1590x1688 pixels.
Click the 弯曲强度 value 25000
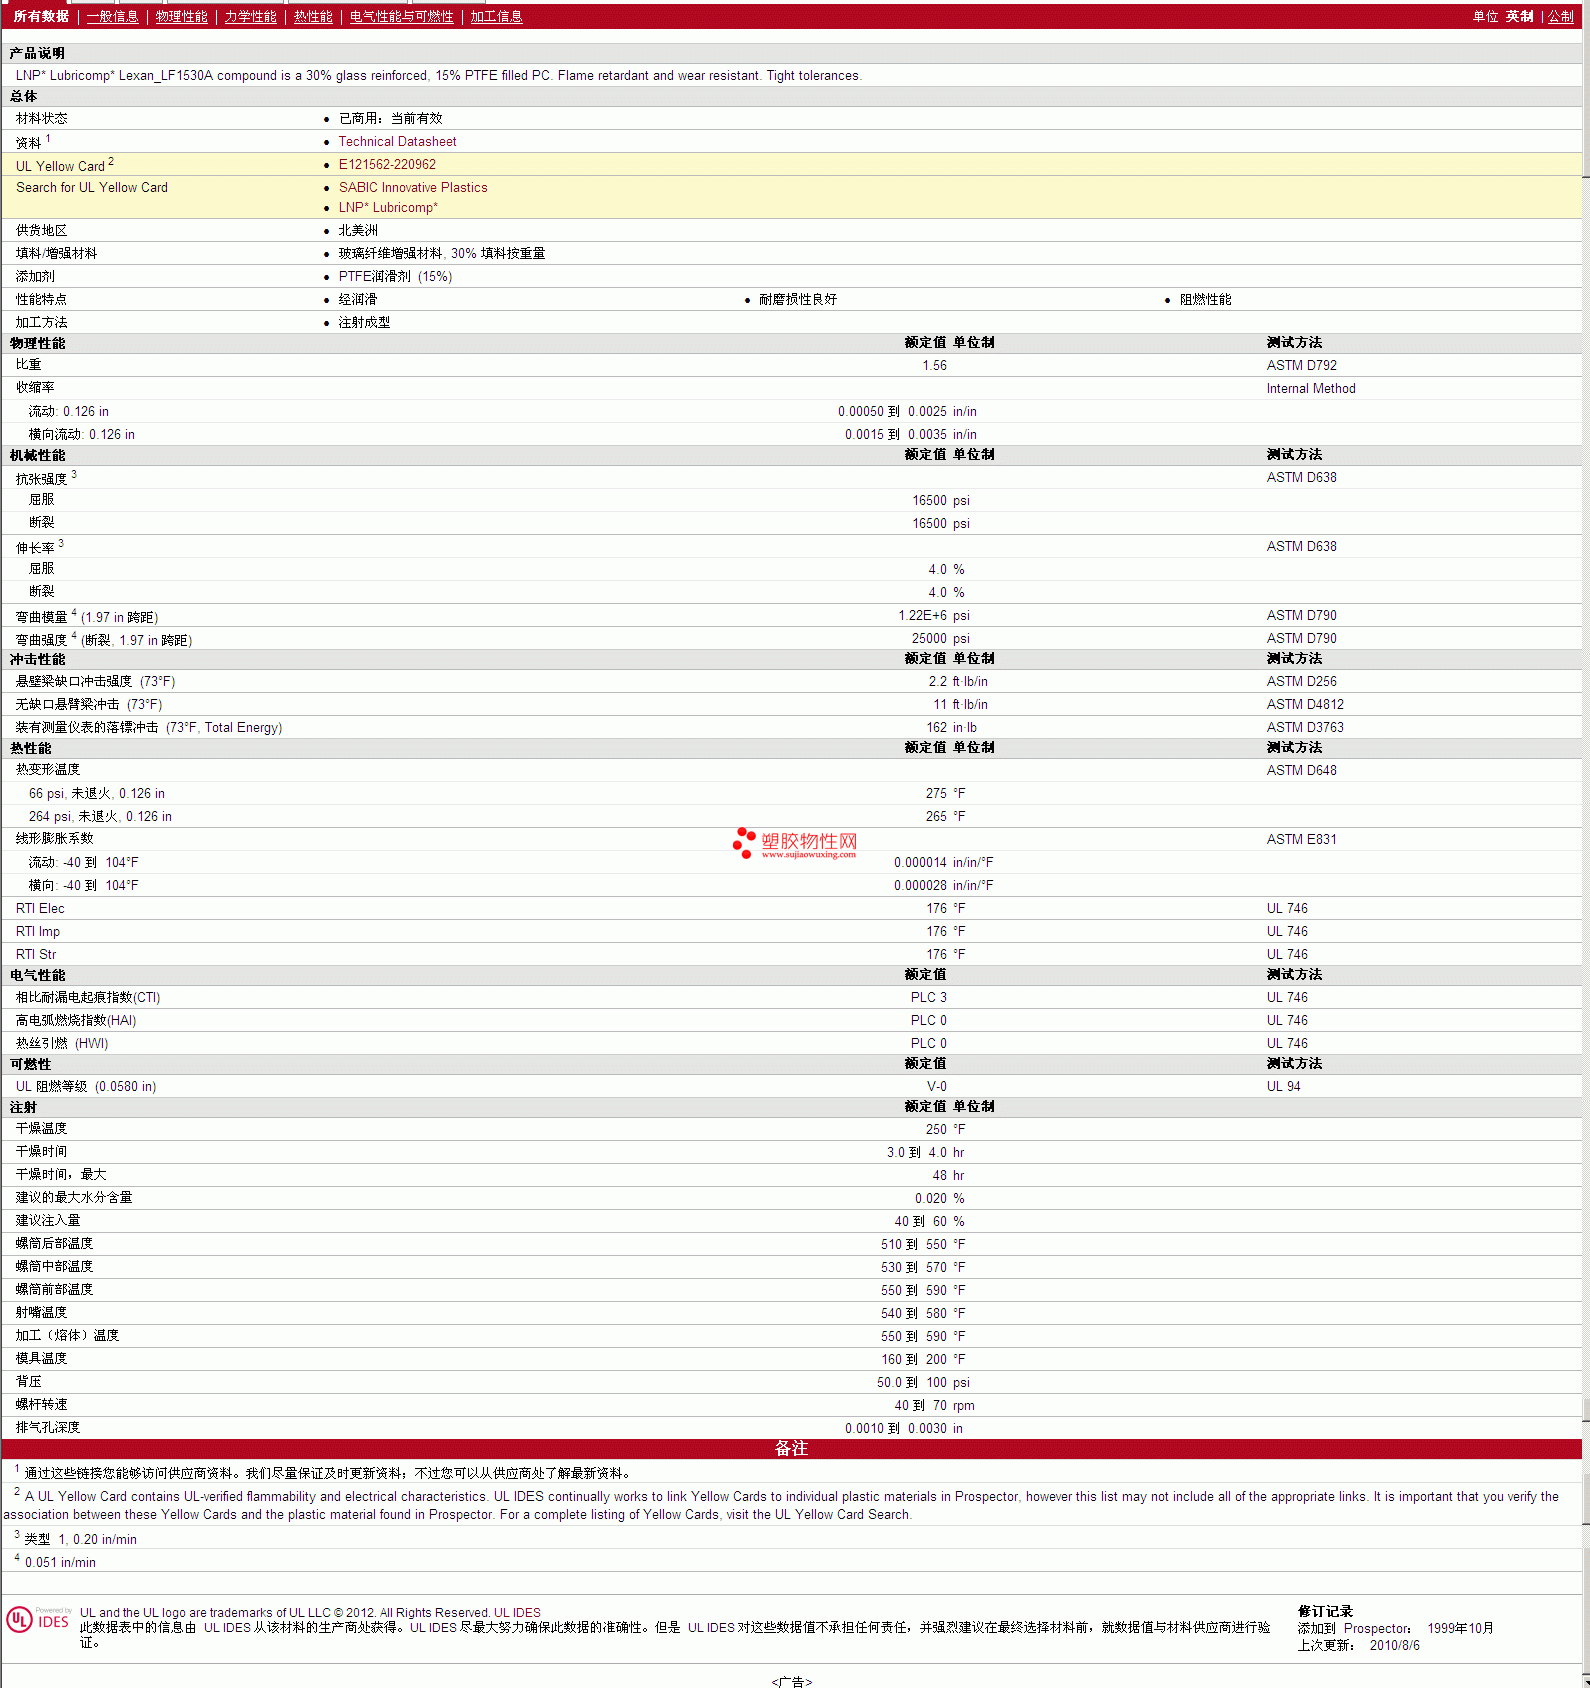click(x=929, y=639)
